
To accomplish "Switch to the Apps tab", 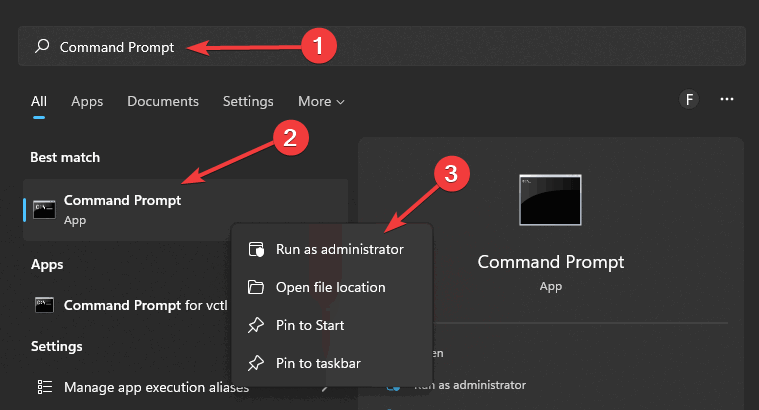I will [87, 101].
